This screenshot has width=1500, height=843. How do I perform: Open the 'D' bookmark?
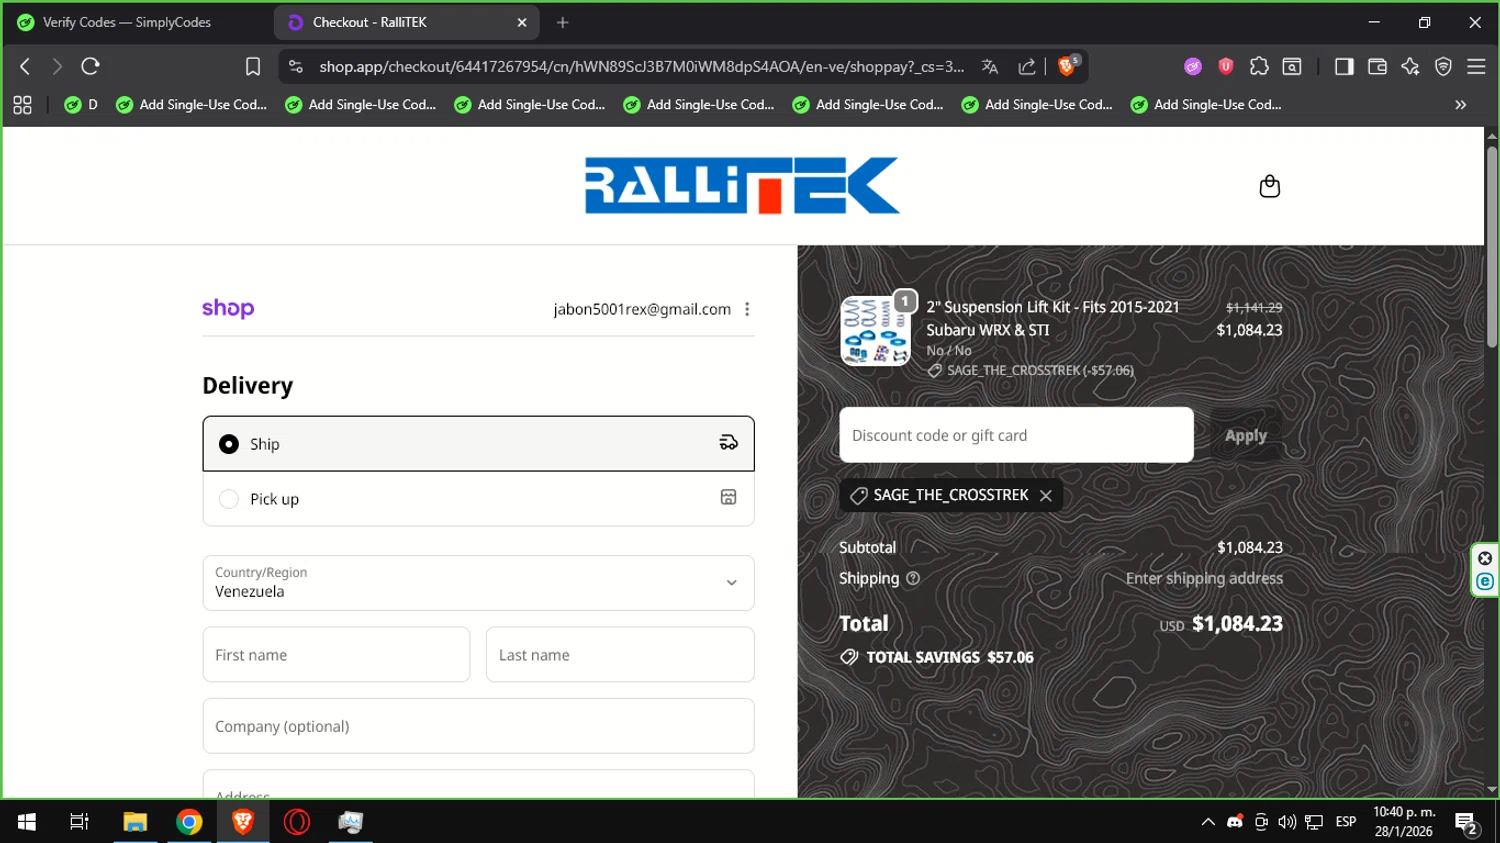click(81, 104)
